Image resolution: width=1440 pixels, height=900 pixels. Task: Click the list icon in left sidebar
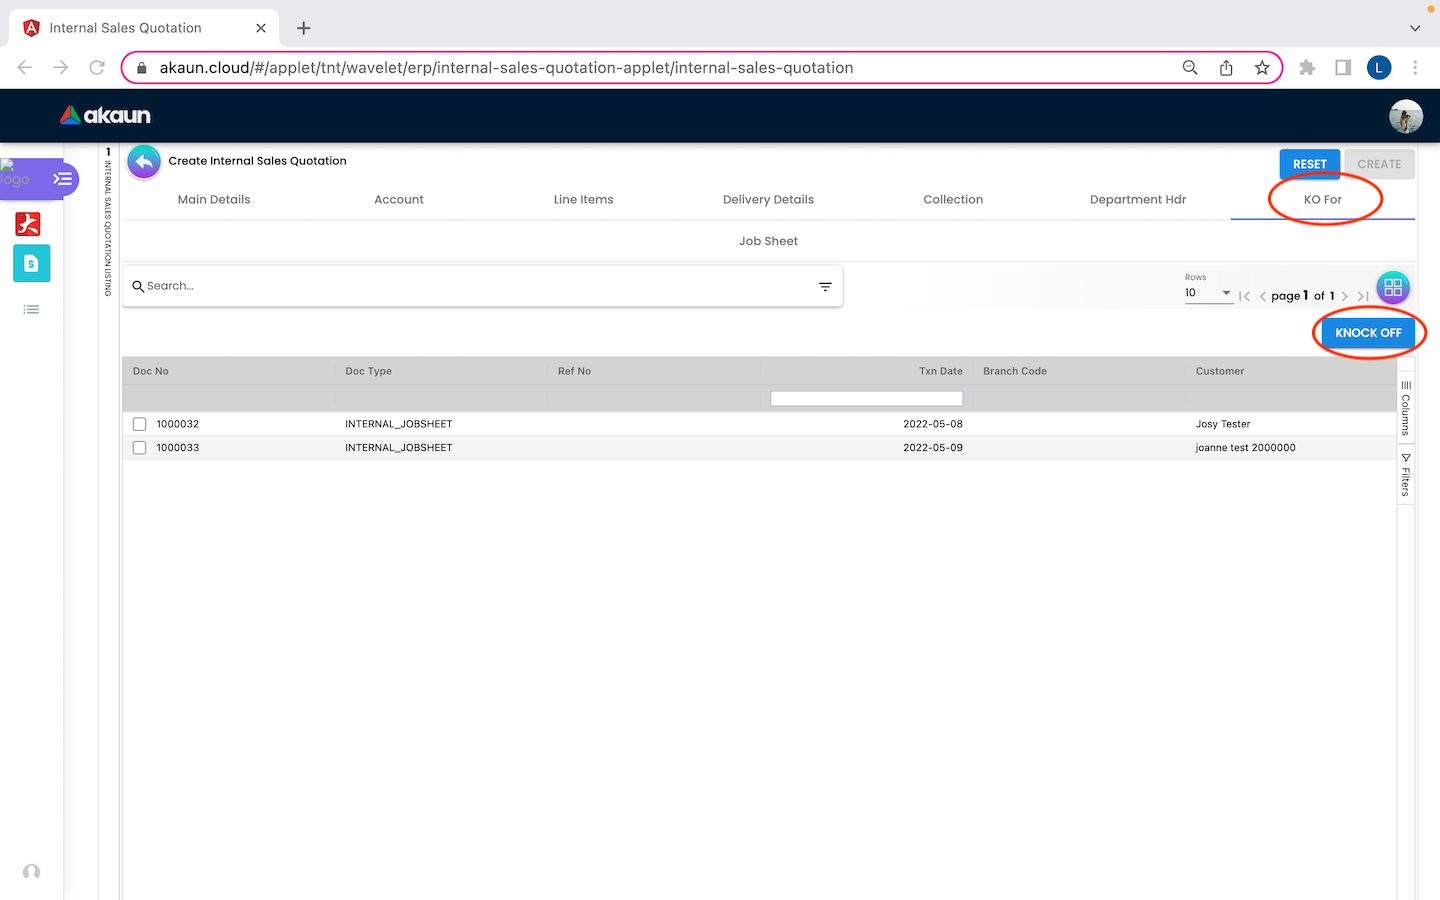pos(31,310)
